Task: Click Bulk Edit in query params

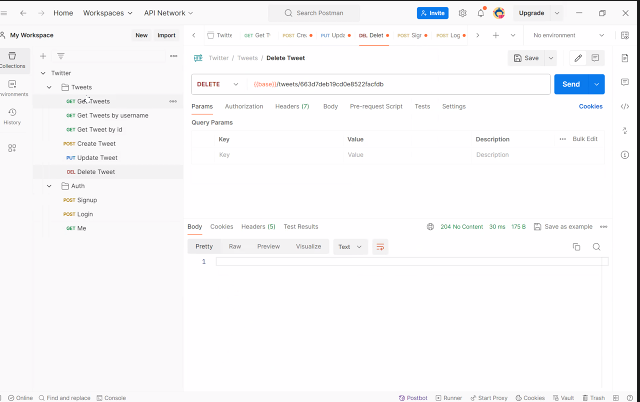Action: pyautogui.click(x=585, y=139)
